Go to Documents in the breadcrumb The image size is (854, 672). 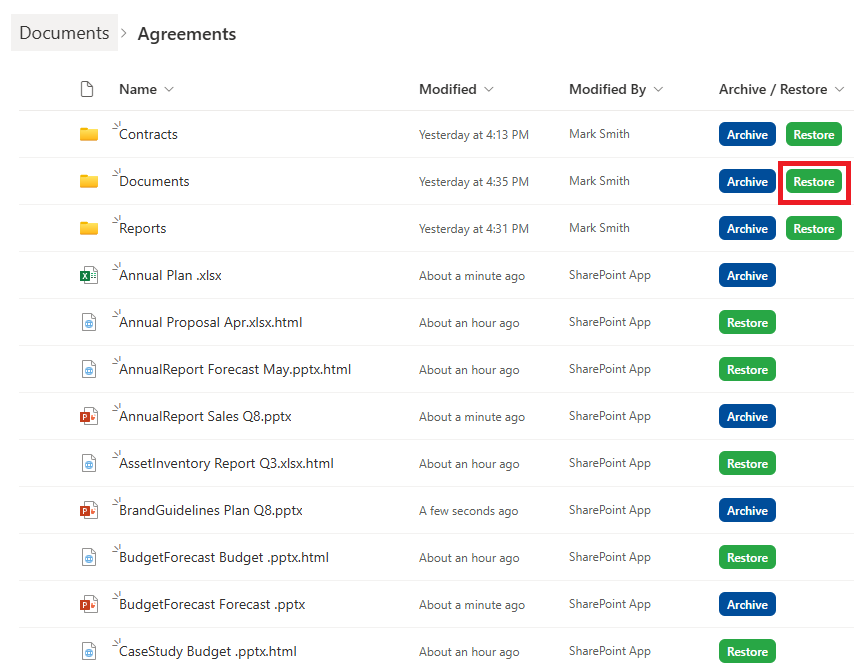tap(64, 33)
